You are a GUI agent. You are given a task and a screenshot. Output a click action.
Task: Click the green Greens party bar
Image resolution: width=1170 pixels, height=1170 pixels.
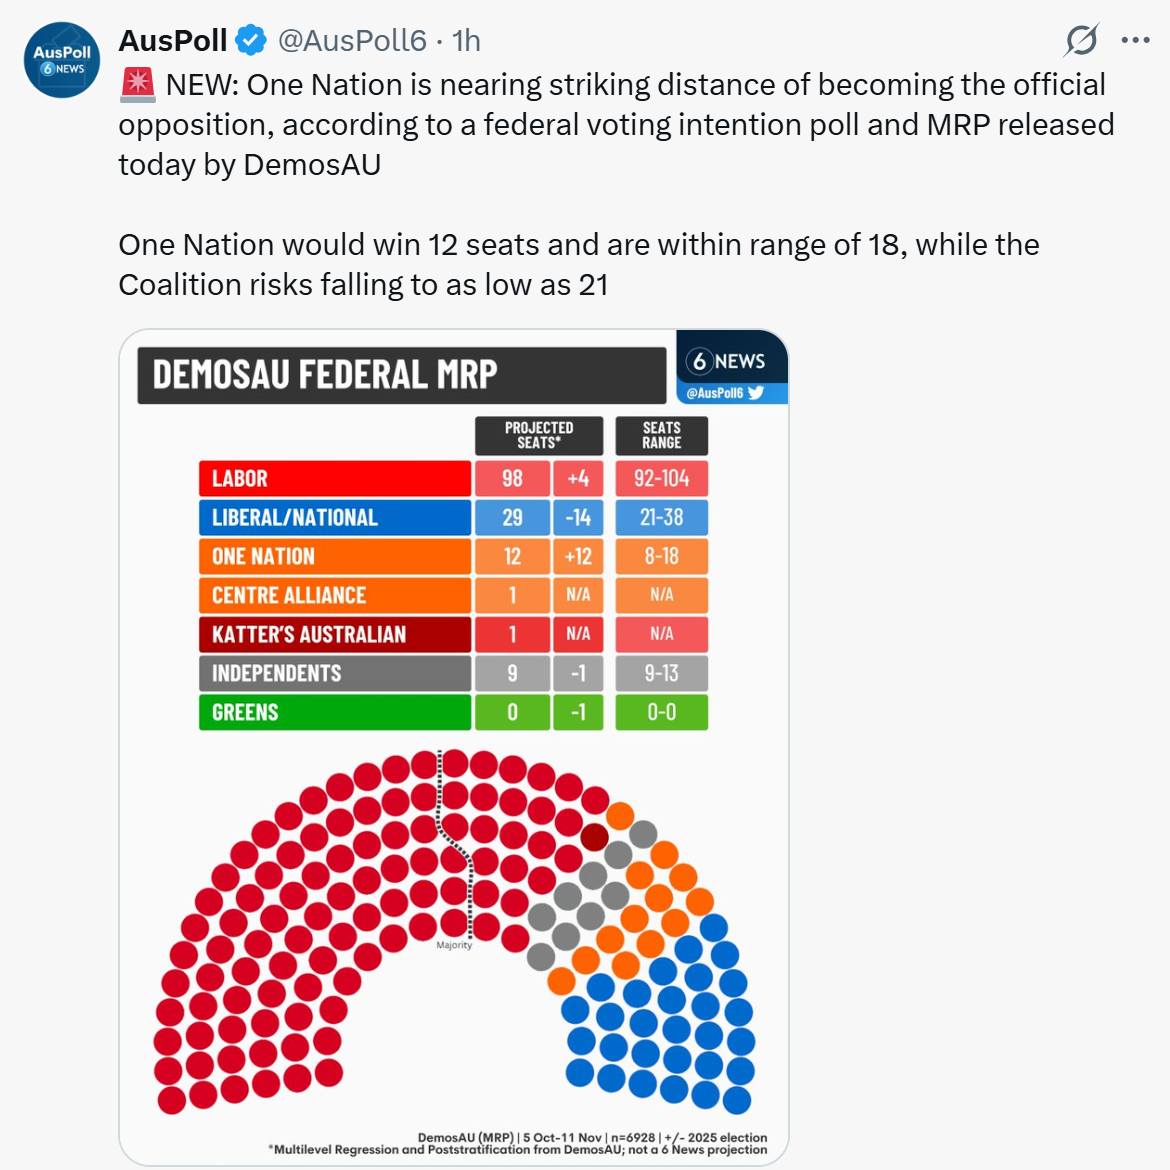pos(334,713)
